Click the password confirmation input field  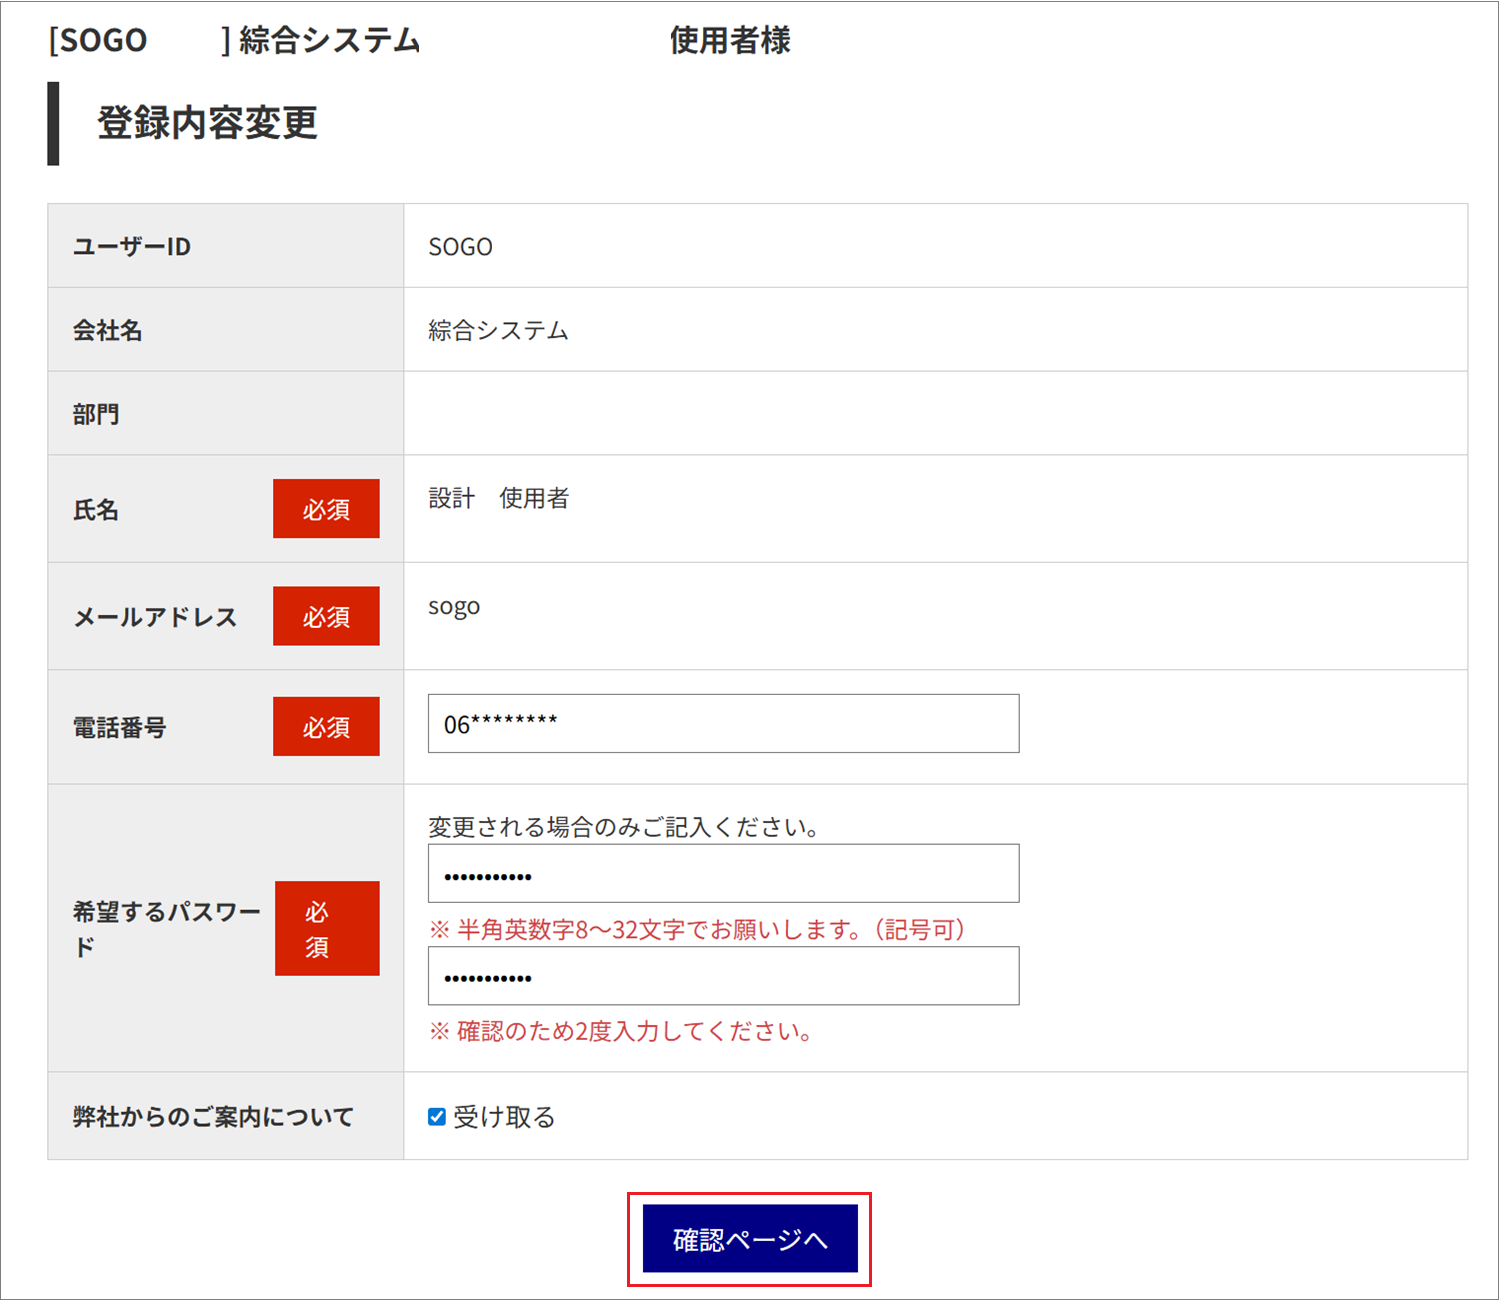coord(723,976)
